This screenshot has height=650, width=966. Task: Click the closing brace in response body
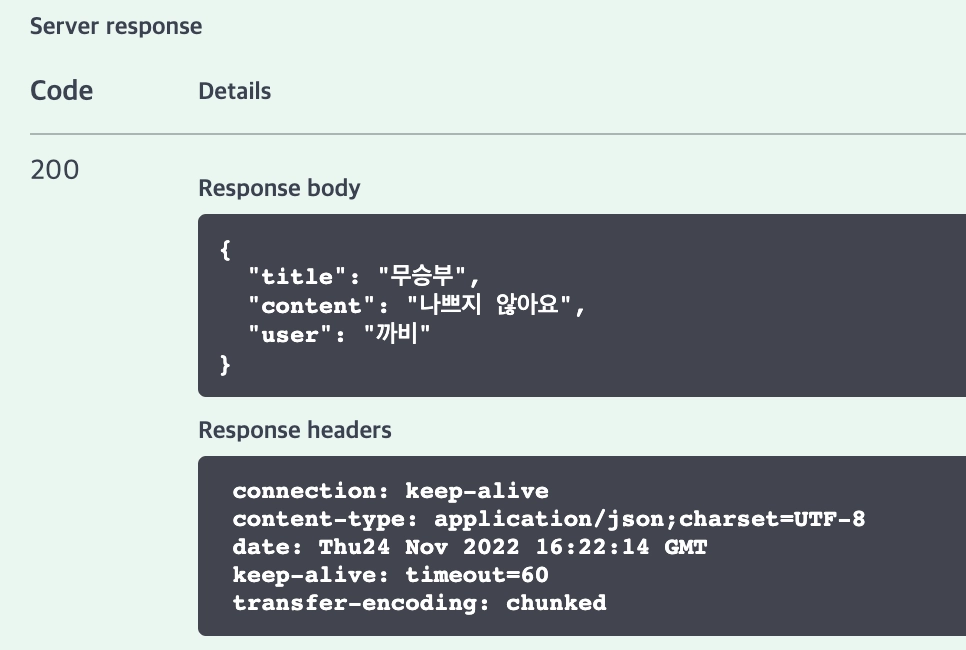(225, 364)
